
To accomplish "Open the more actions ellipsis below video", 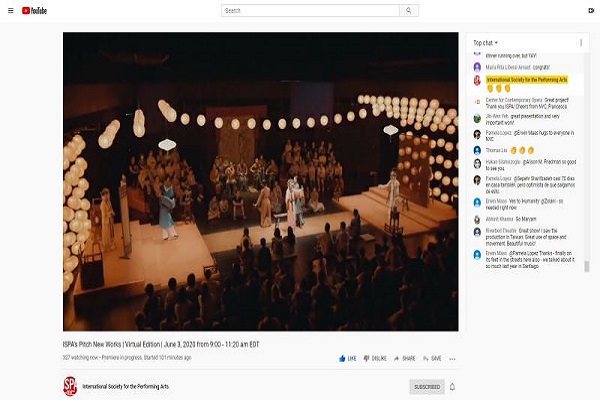I will pos(452,359).
